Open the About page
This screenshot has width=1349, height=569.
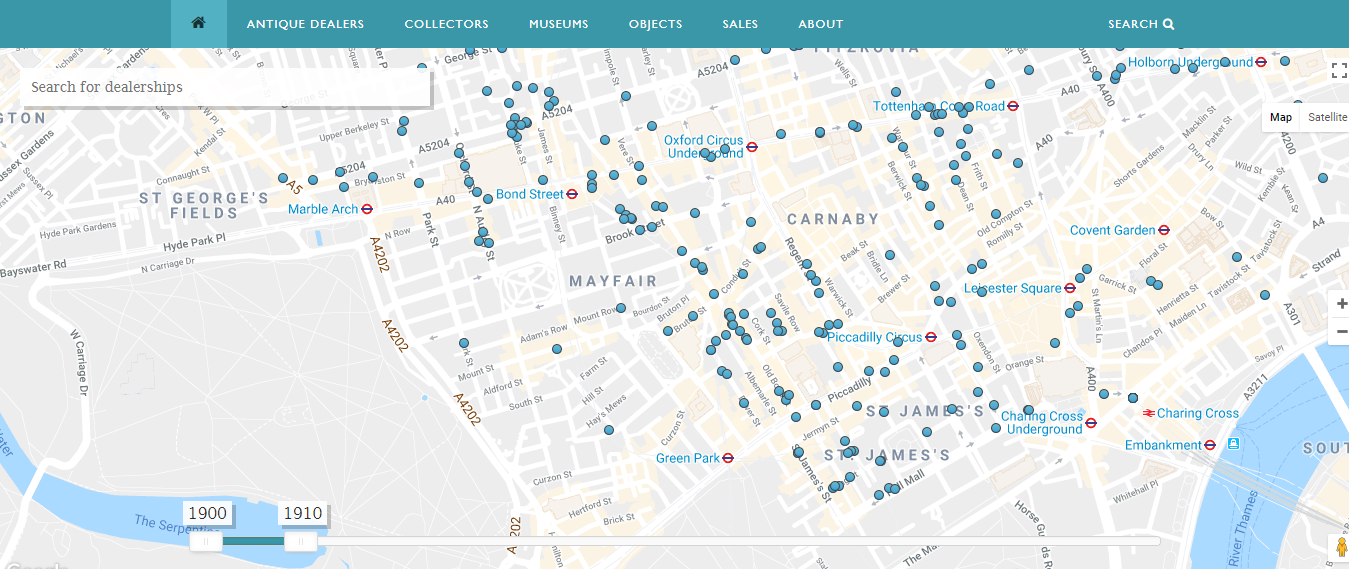pos(820,24)
